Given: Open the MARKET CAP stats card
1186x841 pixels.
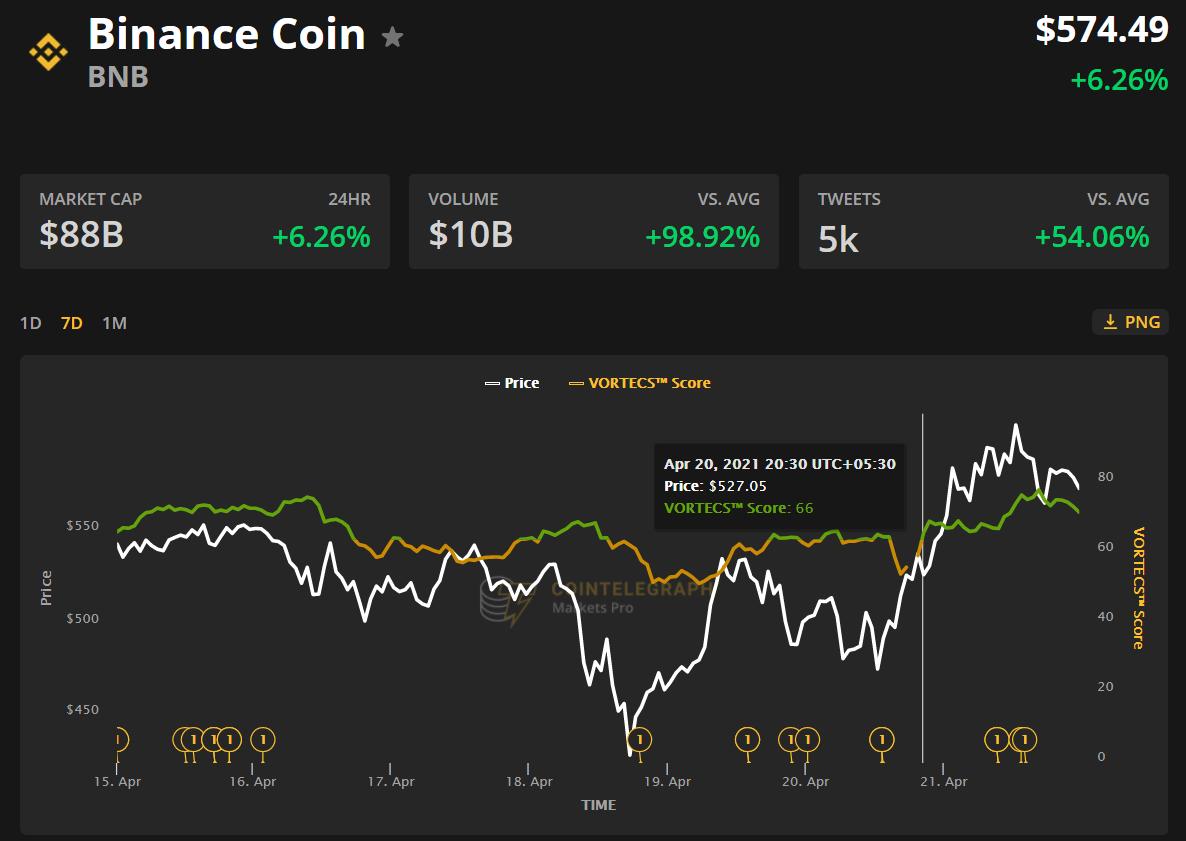Looking at the screenshot, I should (205, 221).
